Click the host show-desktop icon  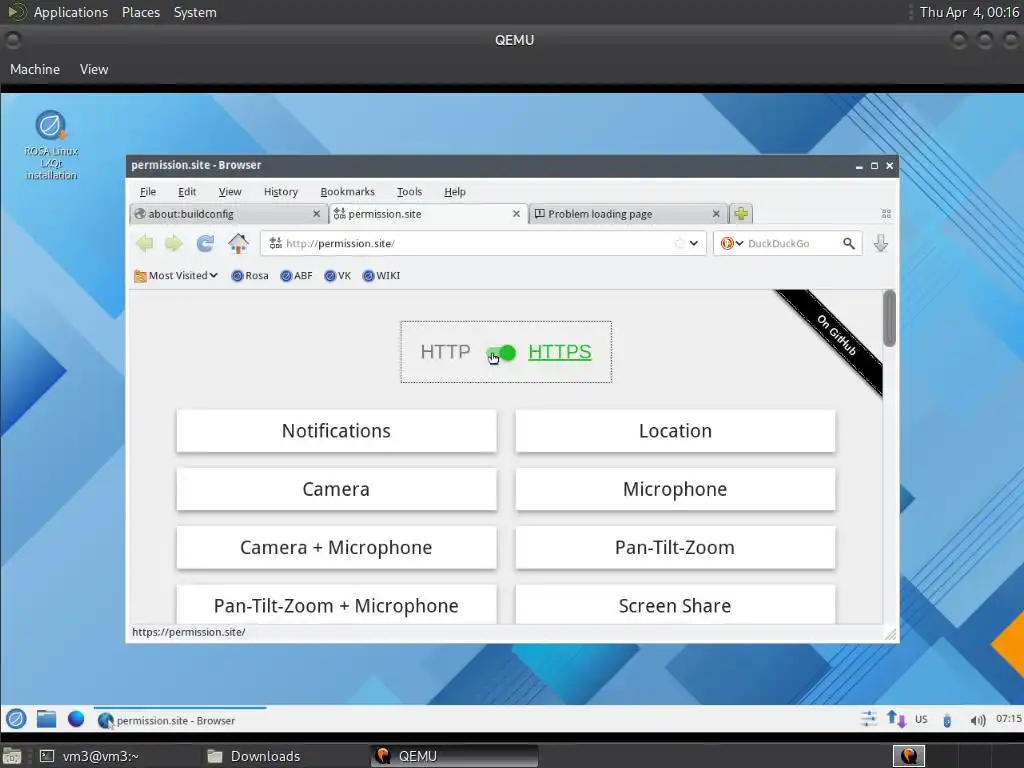coord(12,756)
